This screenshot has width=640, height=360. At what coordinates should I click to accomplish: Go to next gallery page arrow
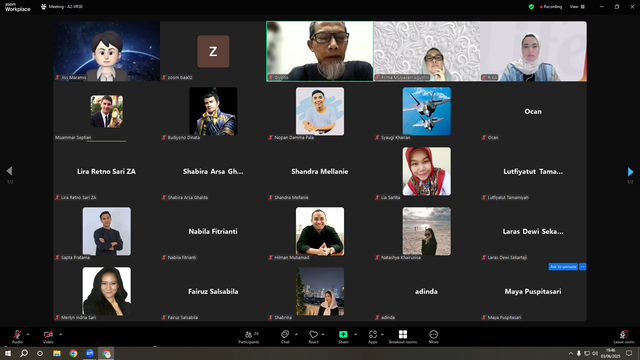click(x=630, y=171)
